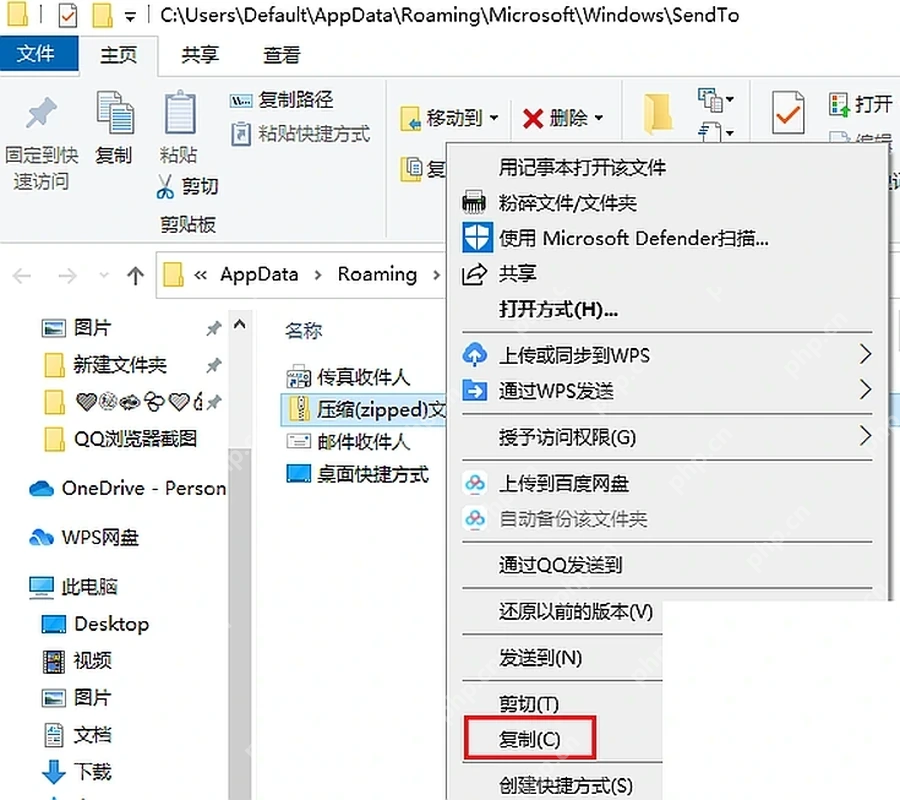Viewport: 900px width, 800px height.
Task: Choose 粉碎文件/文件夹 in context menu
Action: point(567,203)
